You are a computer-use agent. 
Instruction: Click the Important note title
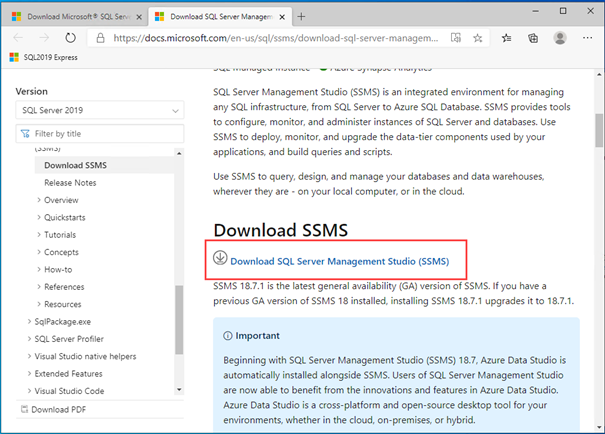click(x=257, y=336)
